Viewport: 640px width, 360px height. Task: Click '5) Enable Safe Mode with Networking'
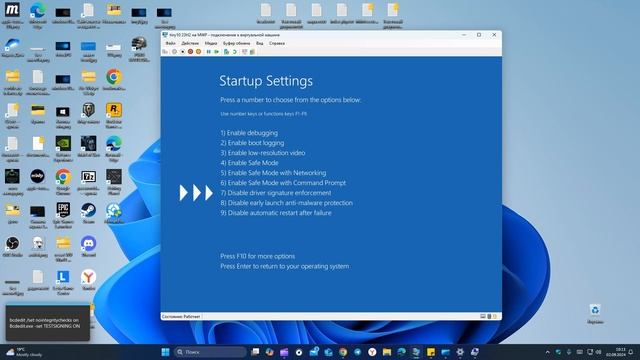point(273,173)
